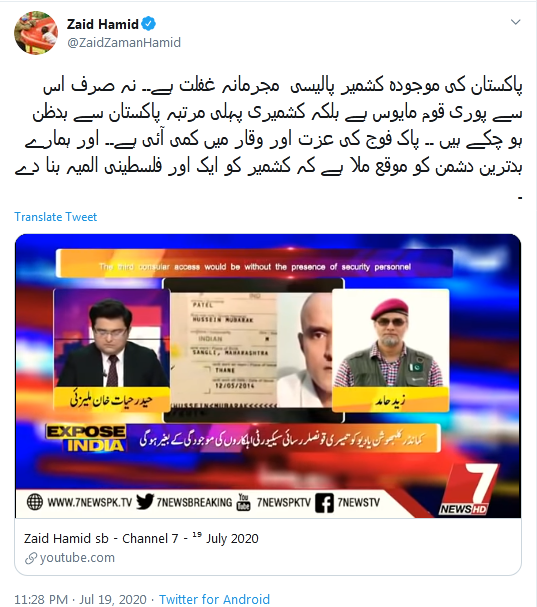This screenshot has height=607, width=537.
Task: Click the Twitter for Android source link
Action: (214, 599)
